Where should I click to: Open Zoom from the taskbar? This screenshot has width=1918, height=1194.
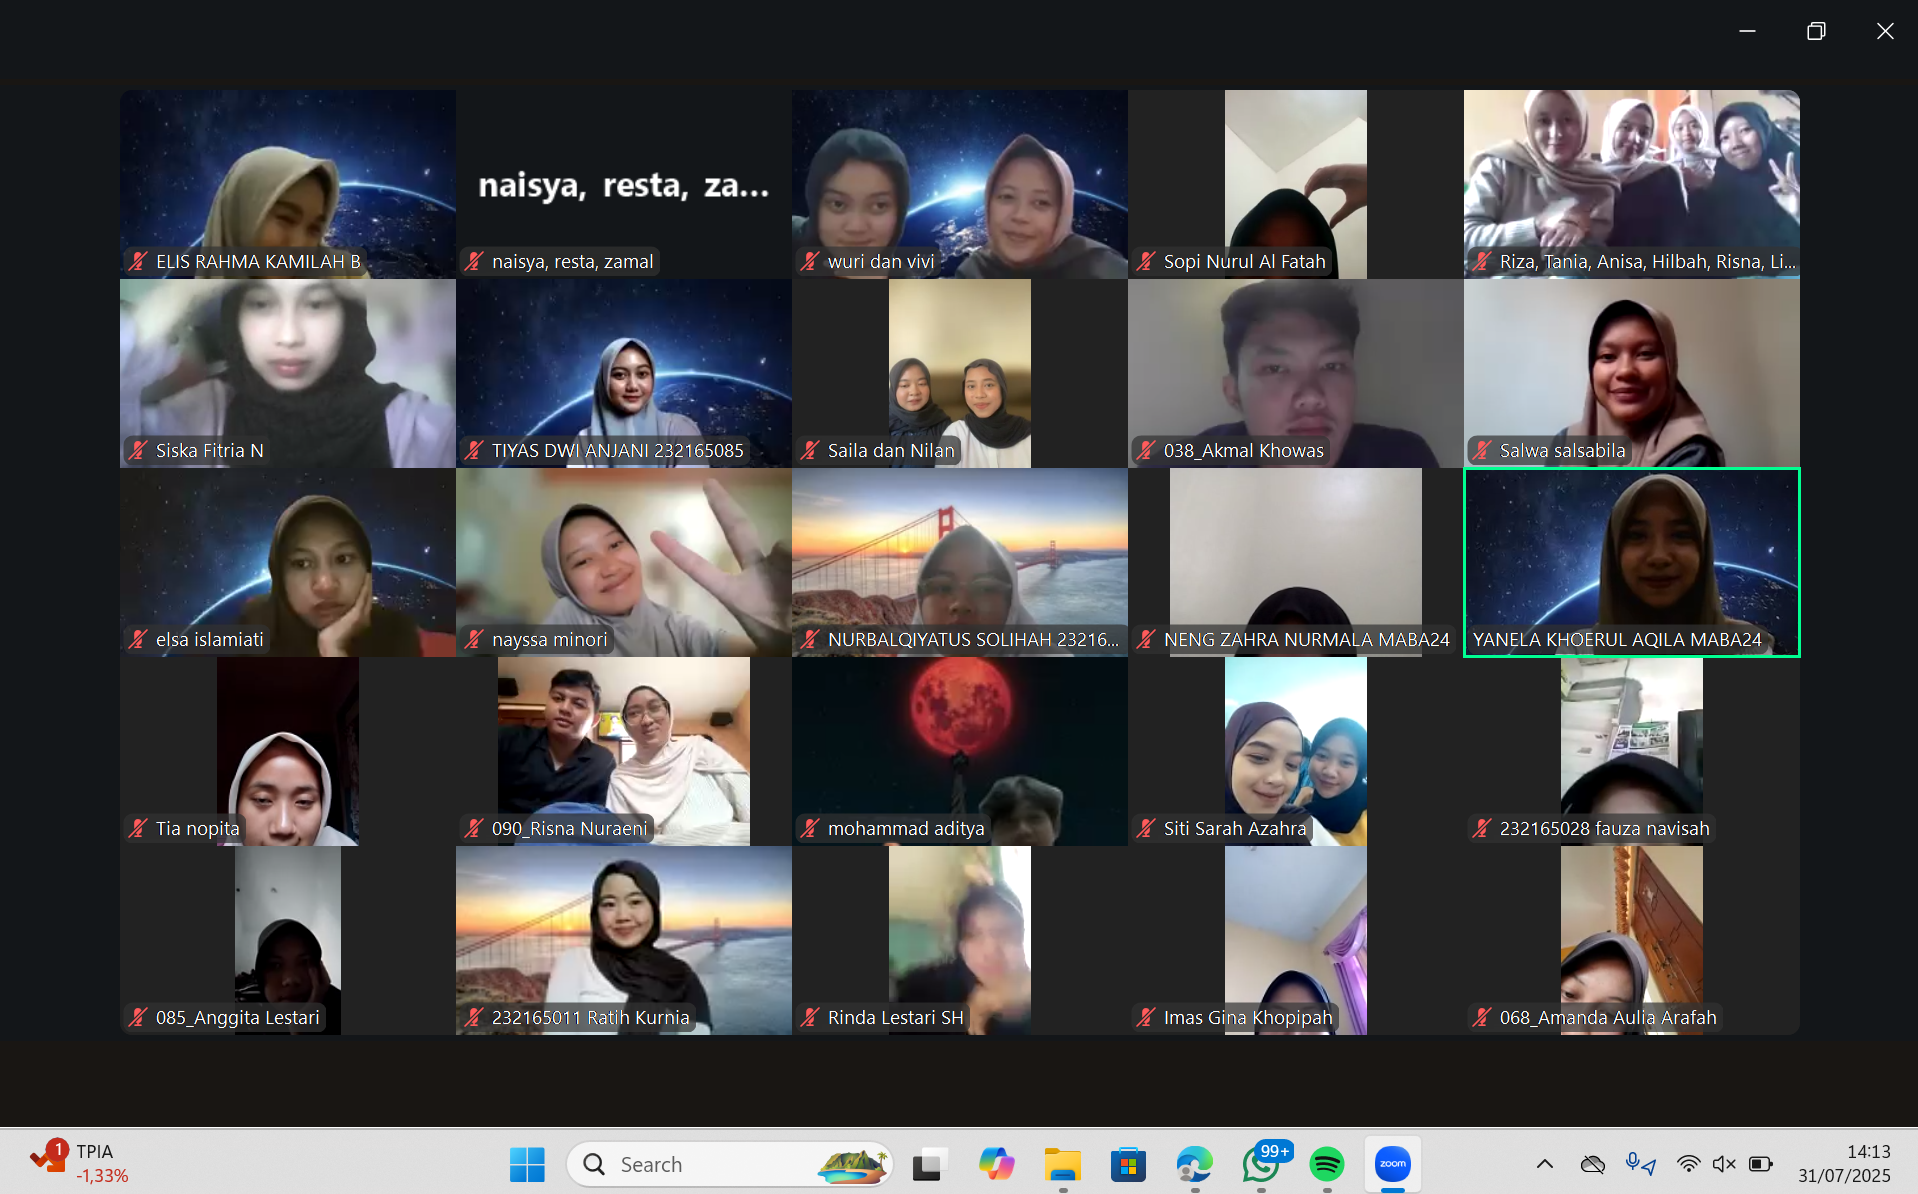[1392, 1164]
